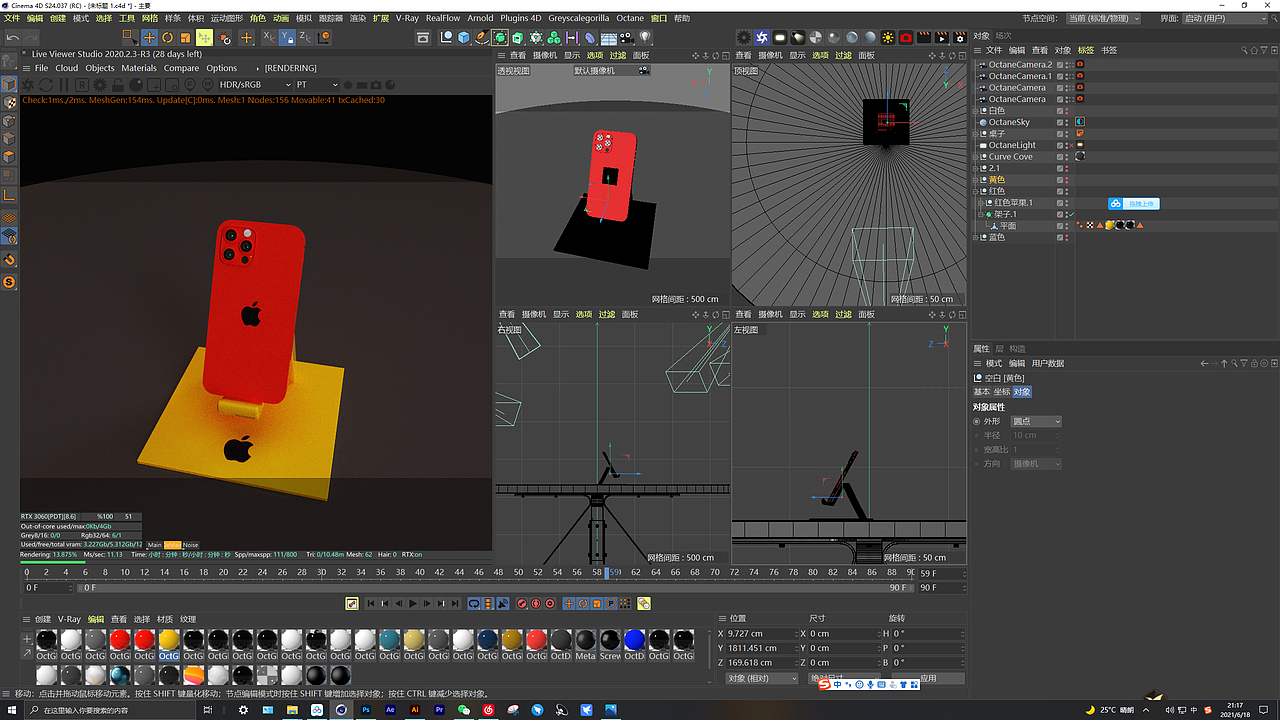
Task: Open the 对象 (相对) coordinate dropdown
Action: coord(762,678)
